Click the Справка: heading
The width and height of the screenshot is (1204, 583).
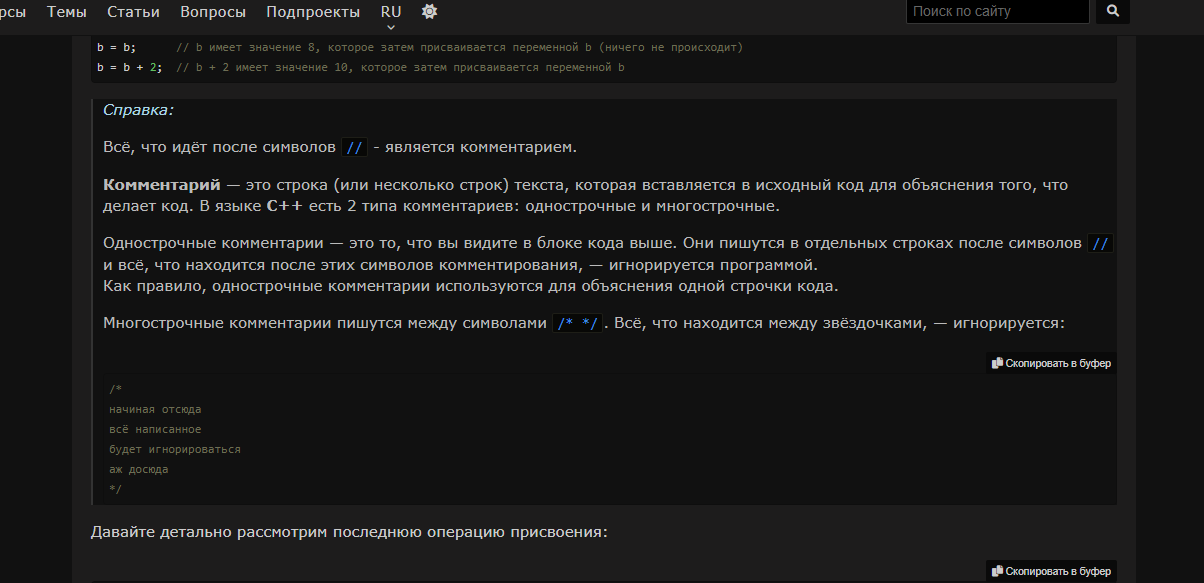tap(138, 110)
